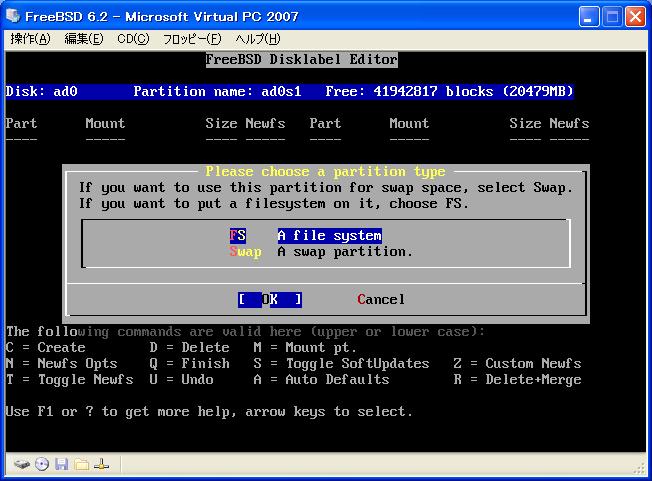Click the hard disk status bar icon

(x=22, y=464)
